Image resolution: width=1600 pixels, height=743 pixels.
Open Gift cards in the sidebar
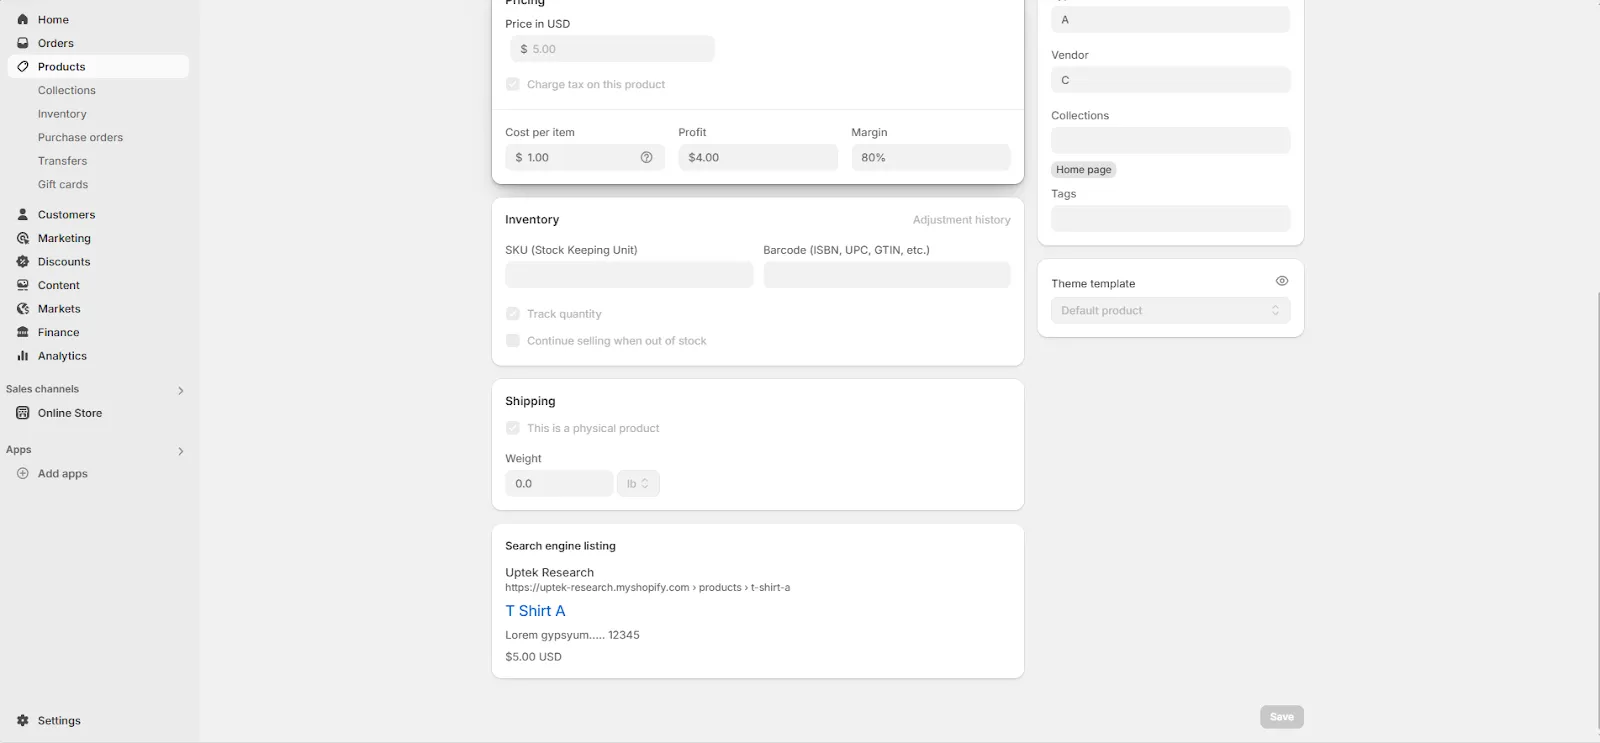coord(63,184)
